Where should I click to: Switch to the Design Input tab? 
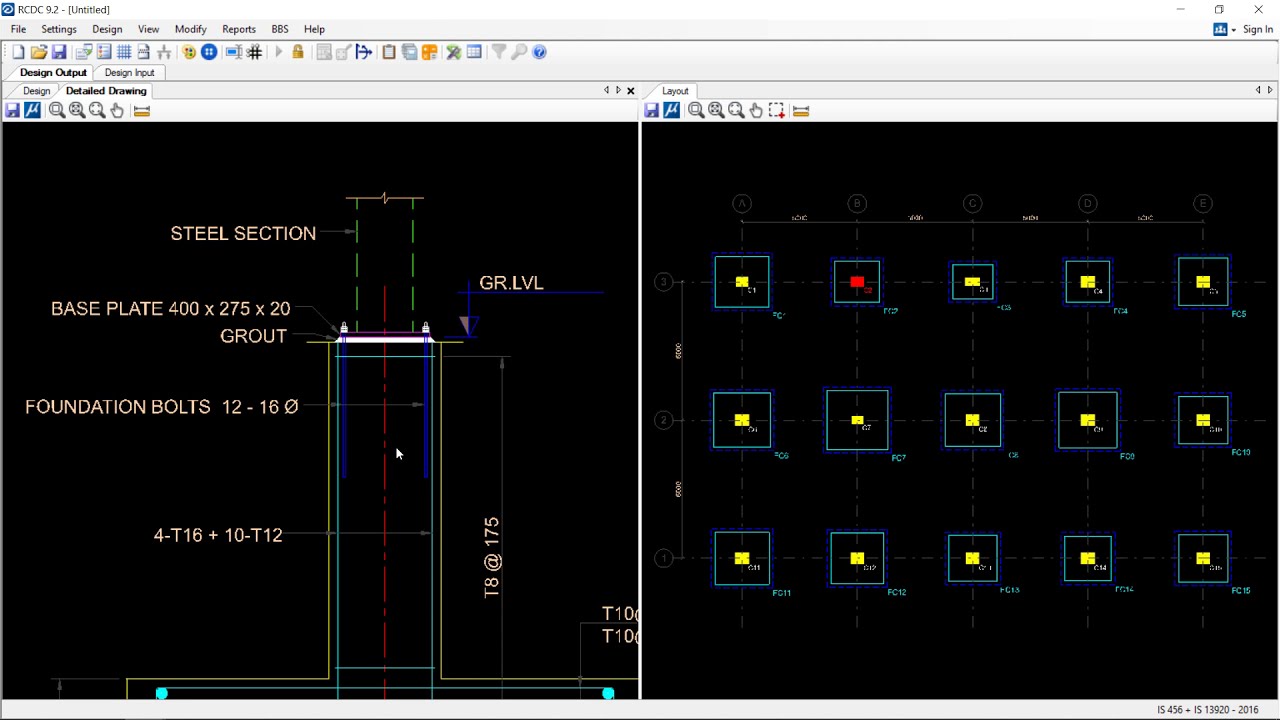[129, 72]
